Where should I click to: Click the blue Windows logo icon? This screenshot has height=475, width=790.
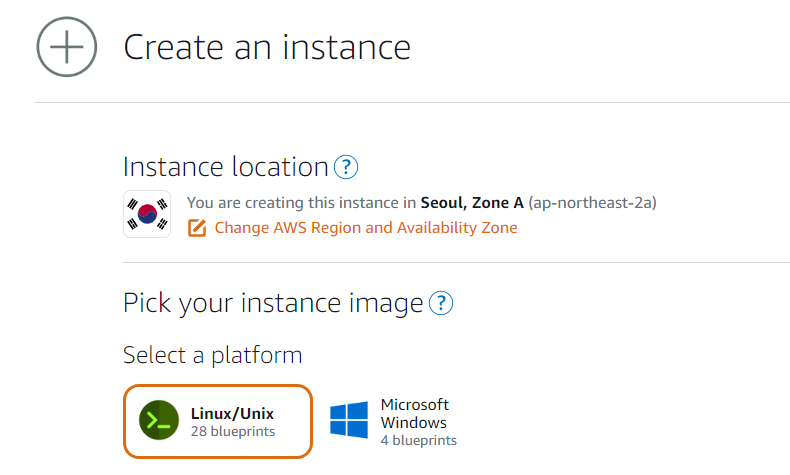point(349,420)
